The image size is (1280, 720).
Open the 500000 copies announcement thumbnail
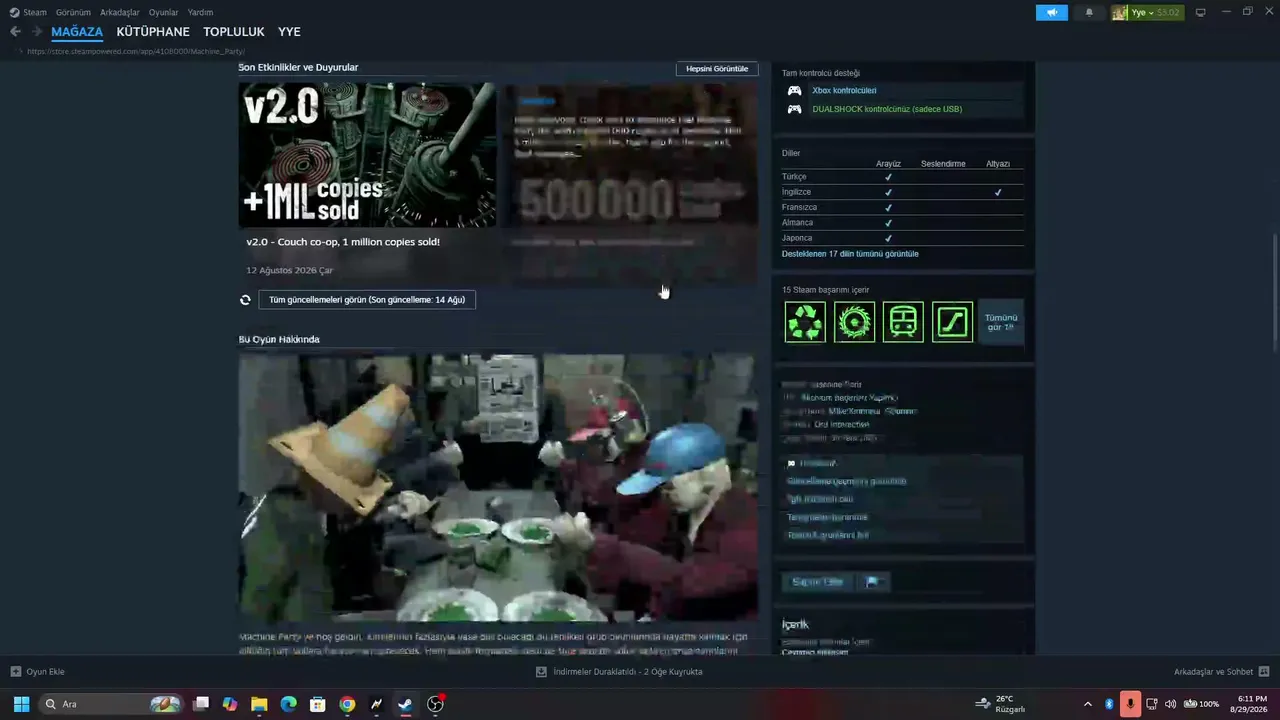(x=629, y=155)
